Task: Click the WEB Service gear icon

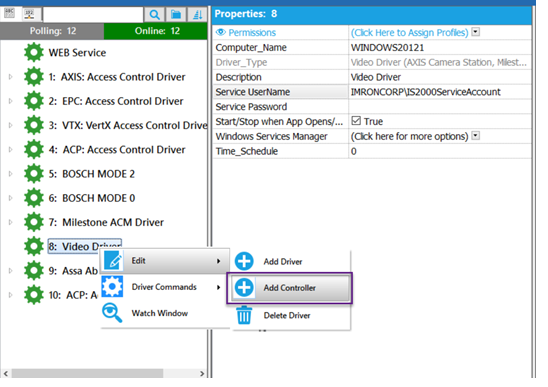Action: (34, 52)
